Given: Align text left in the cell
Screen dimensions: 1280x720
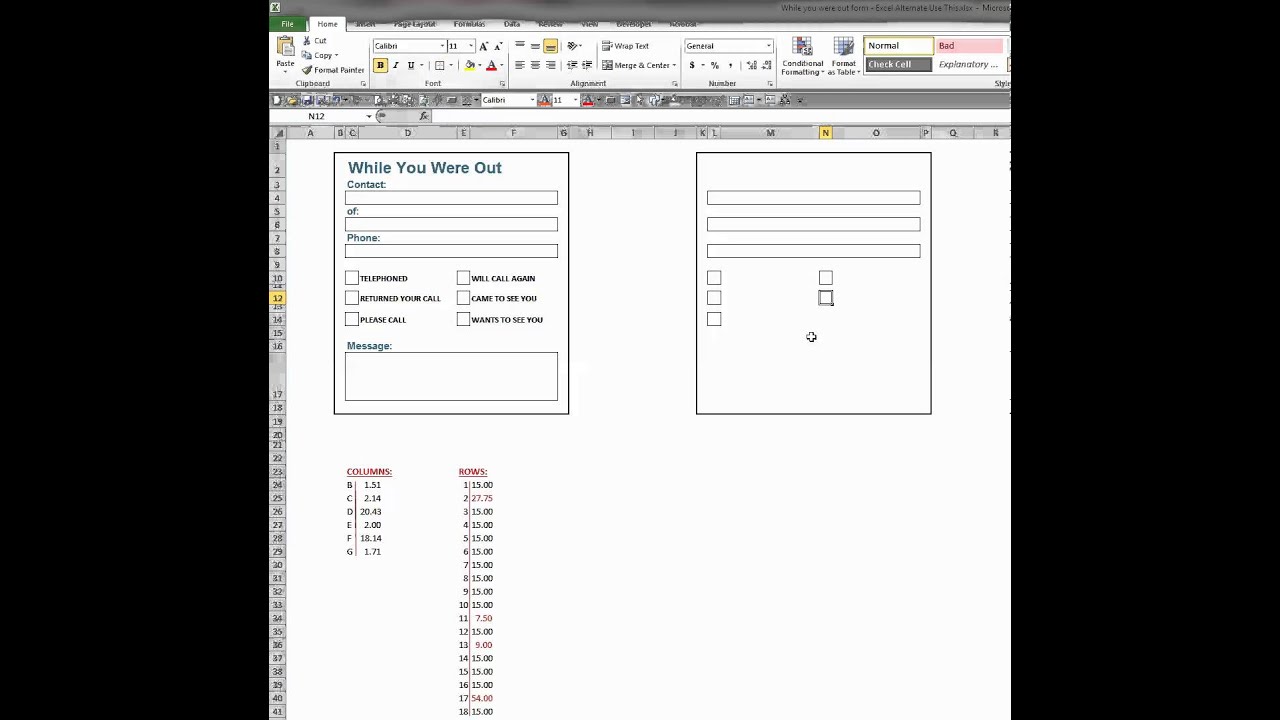Looking at the screenshot, I should pyautogui.click(x=520, y=65).
